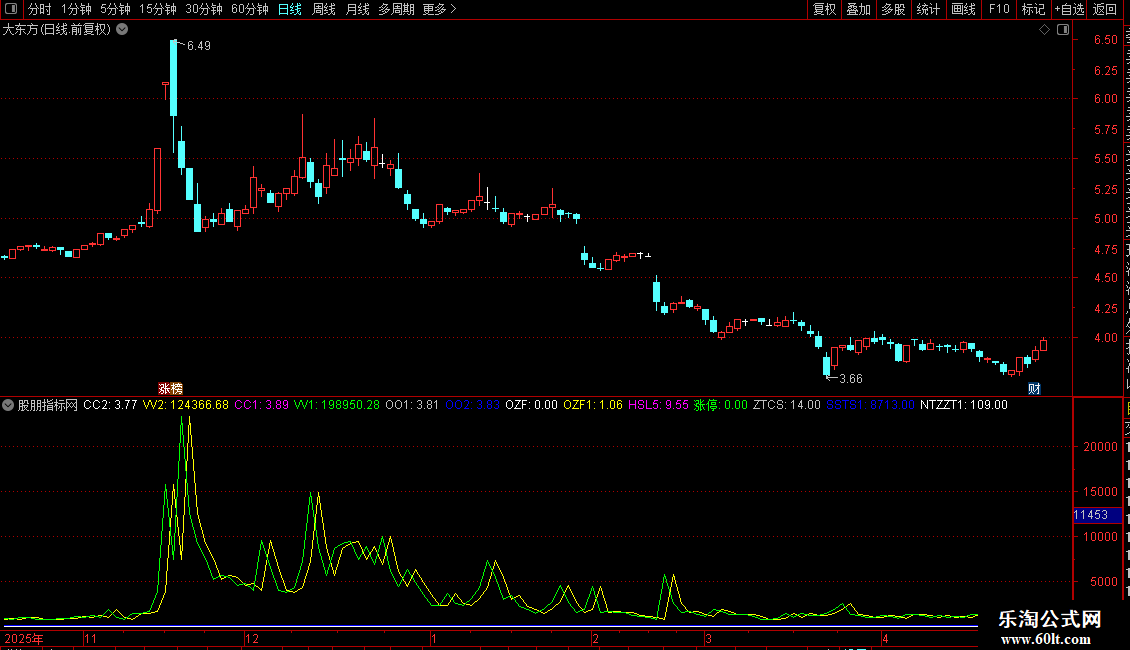
Task: Click the 统计 statistics button
Action: (927, 9)
